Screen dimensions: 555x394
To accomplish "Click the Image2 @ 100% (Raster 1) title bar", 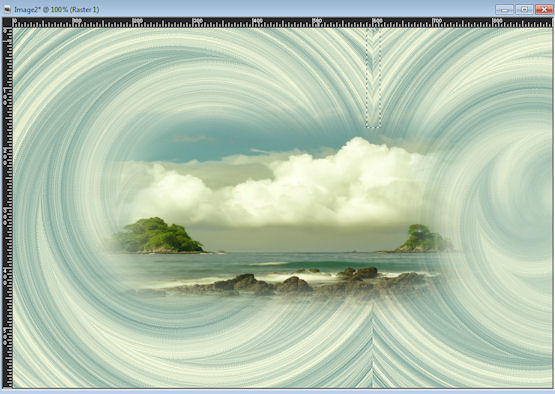I will (57, 10).
